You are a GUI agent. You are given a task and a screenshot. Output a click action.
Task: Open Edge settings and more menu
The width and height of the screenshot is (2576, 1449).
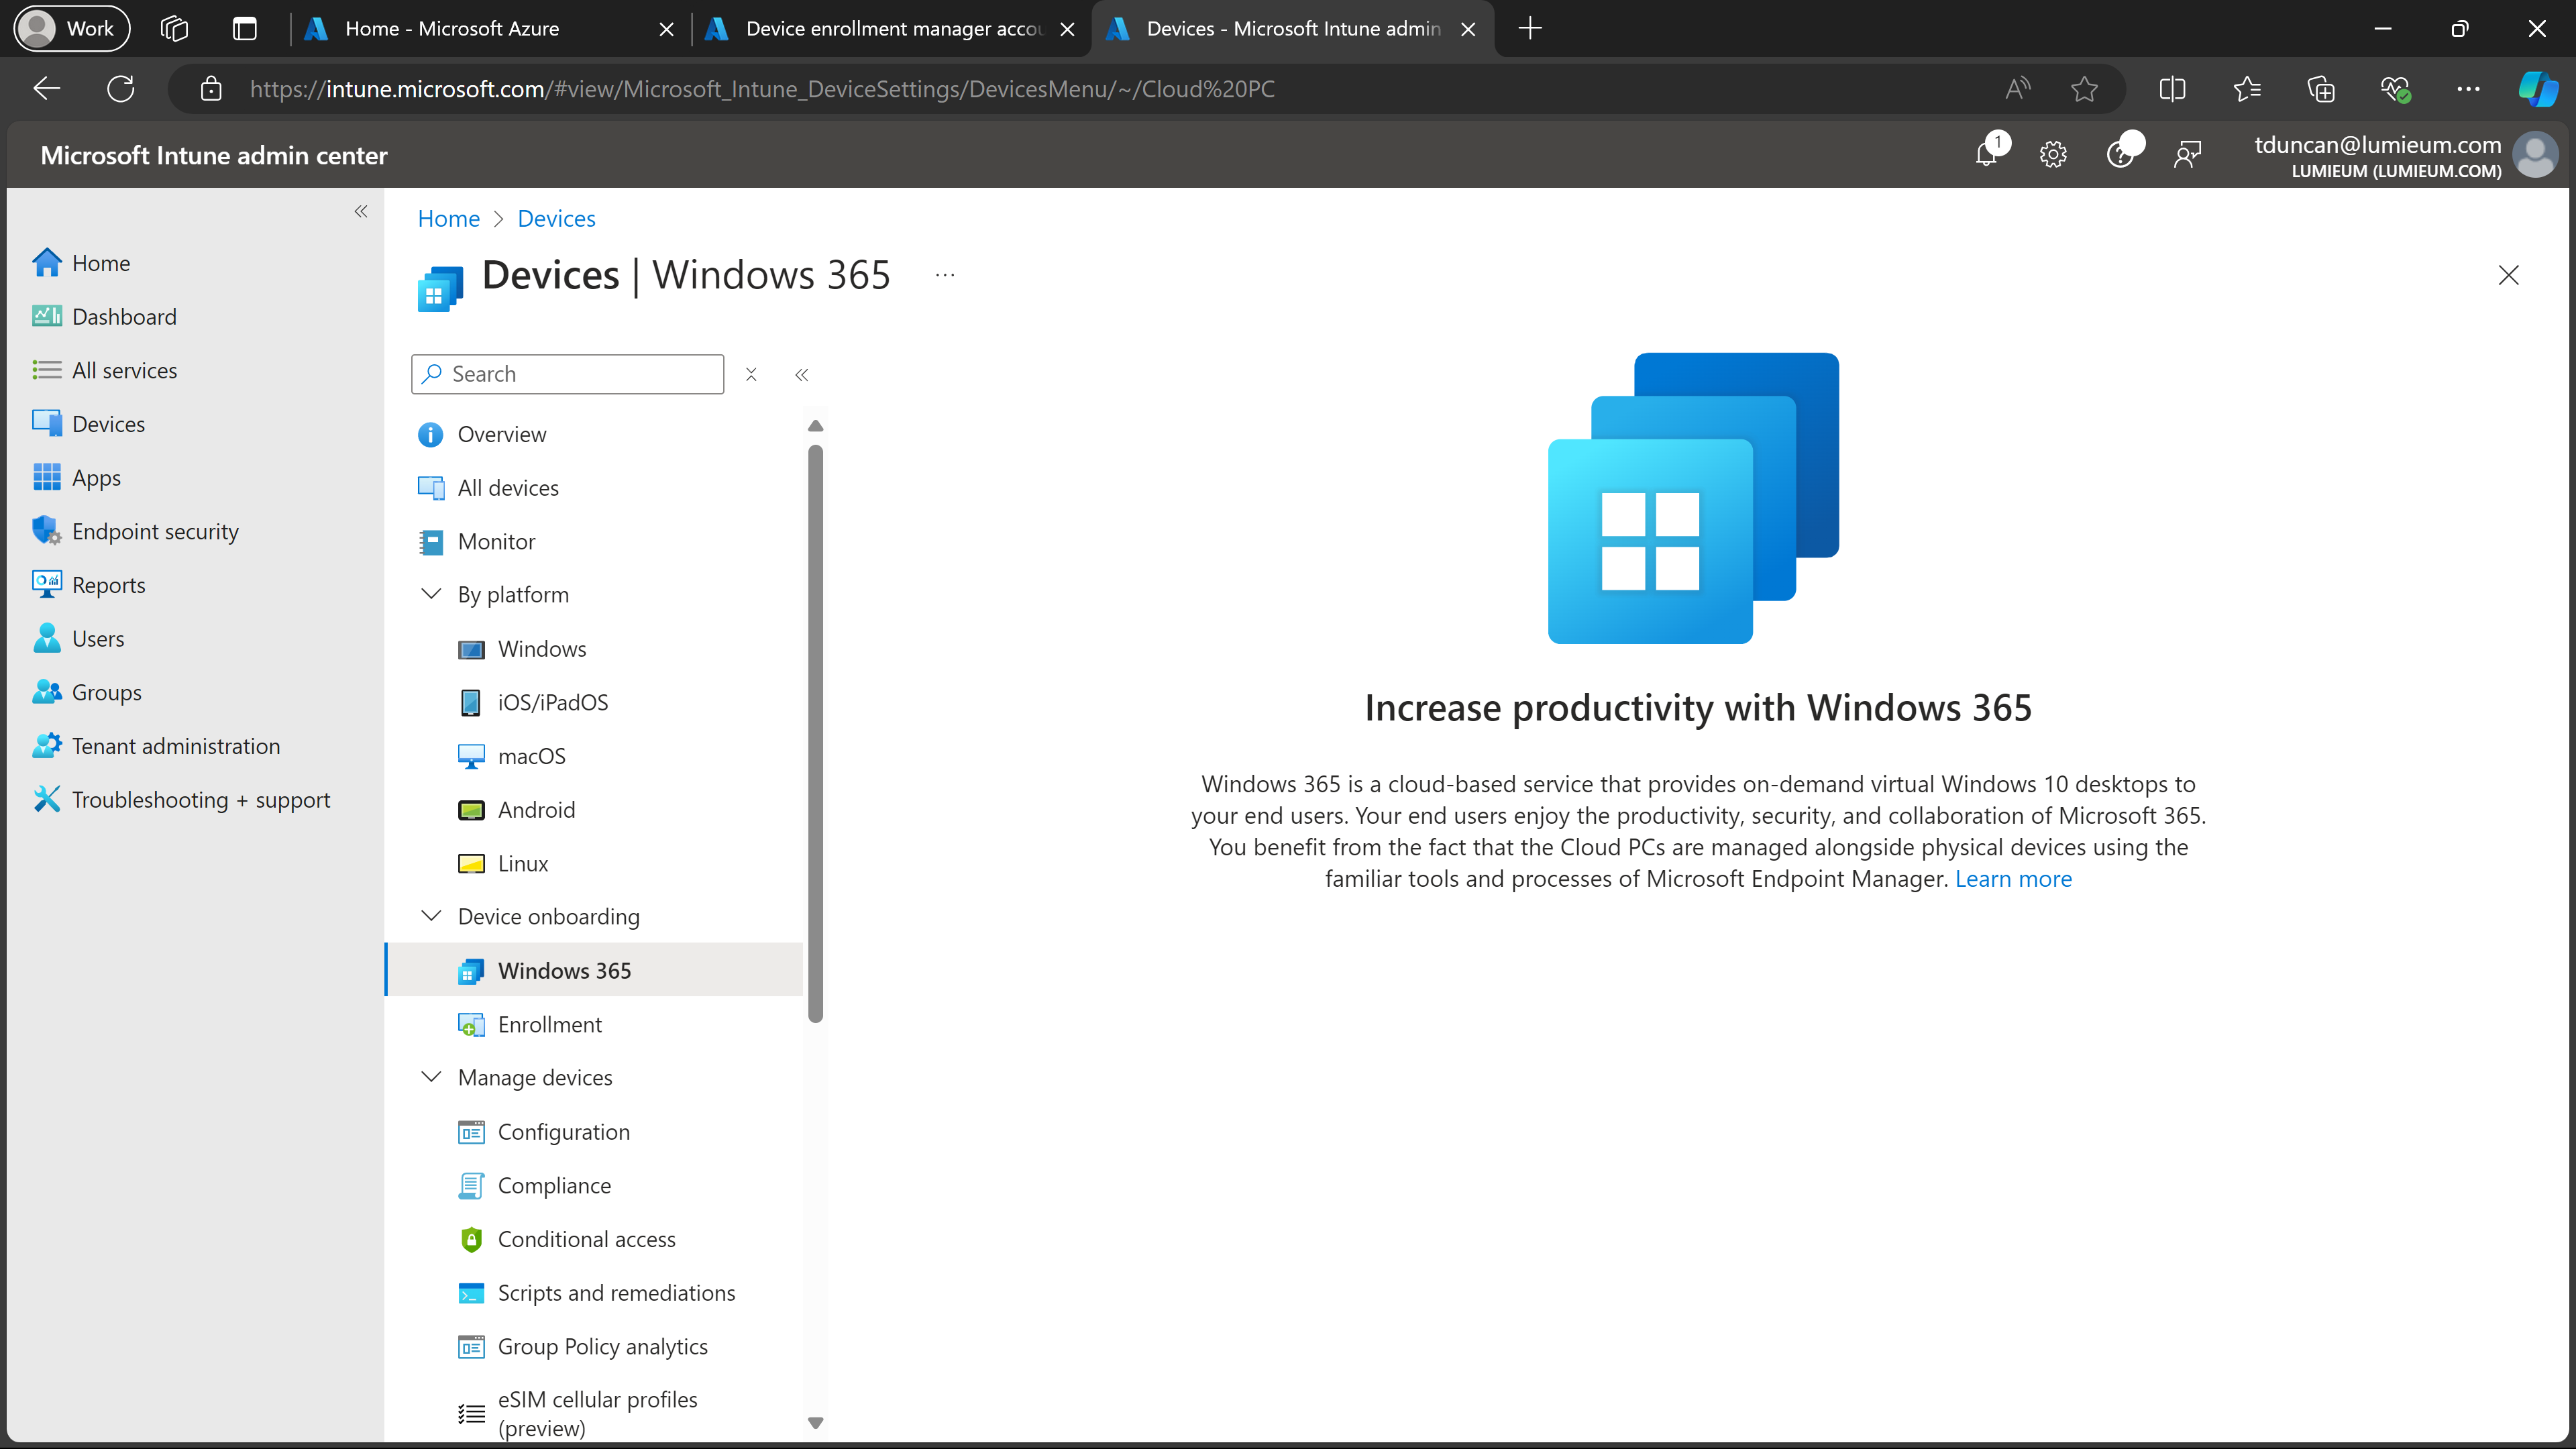pos(2468,89)
